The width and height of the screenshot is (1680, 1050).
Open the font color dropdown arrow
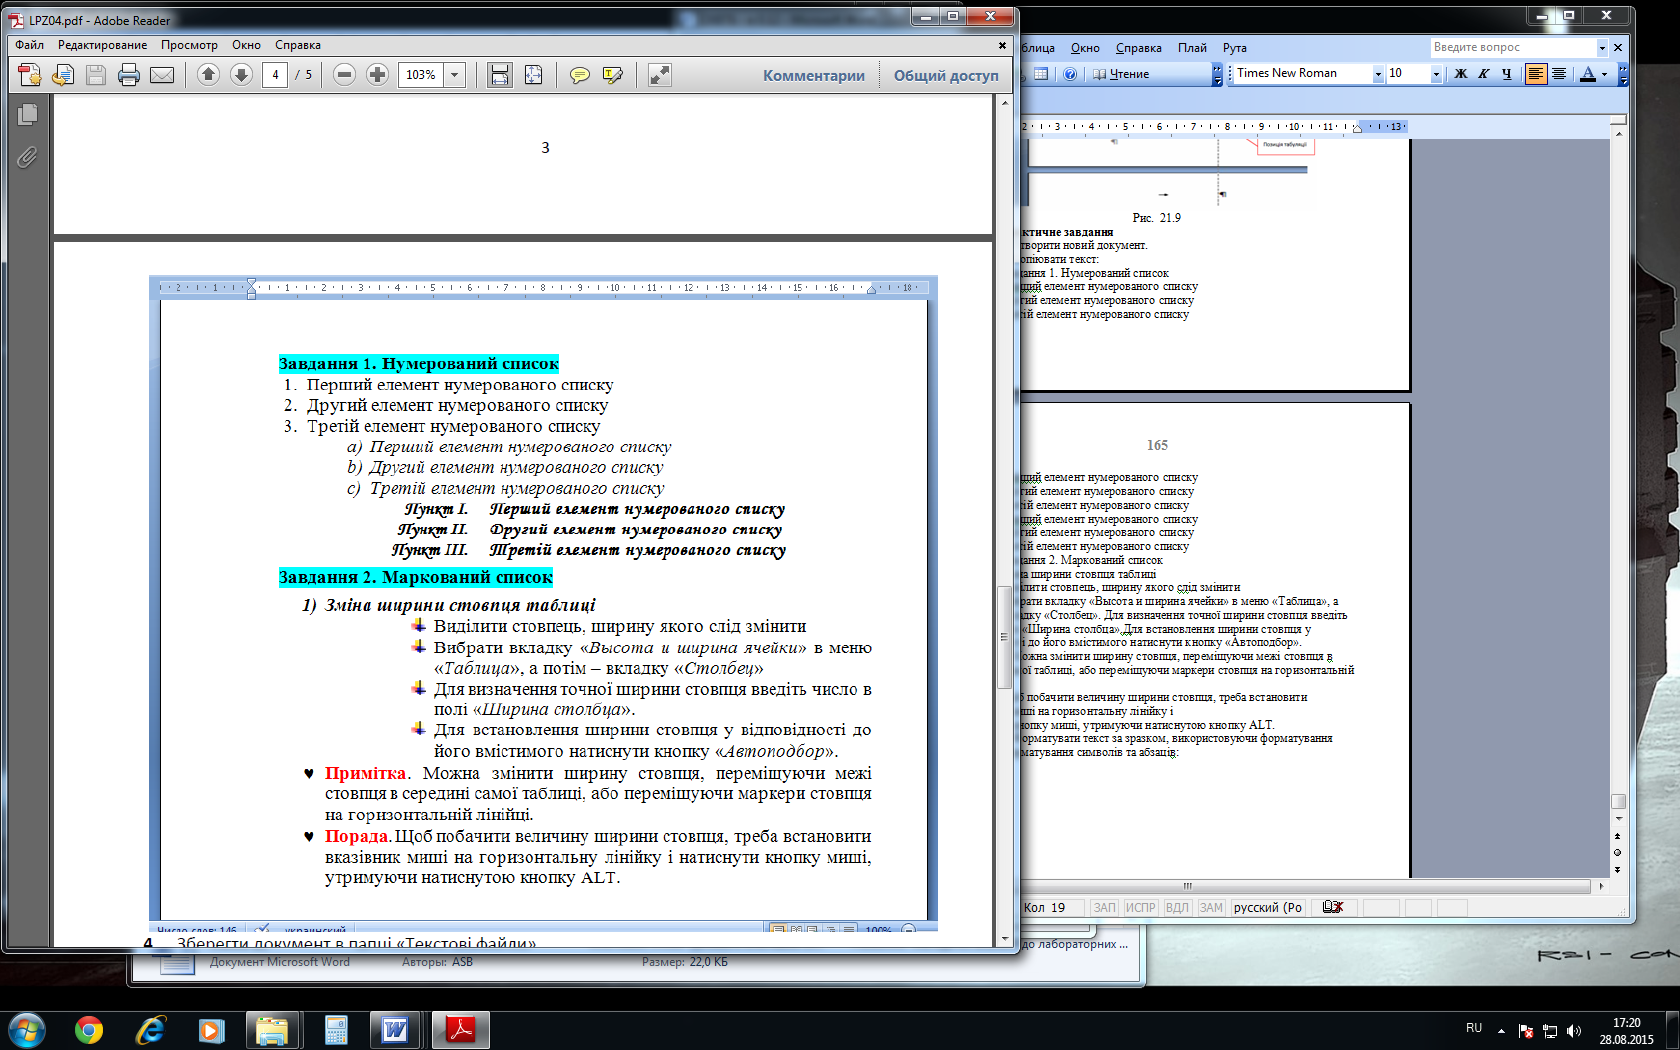(x=1604, y=74)
